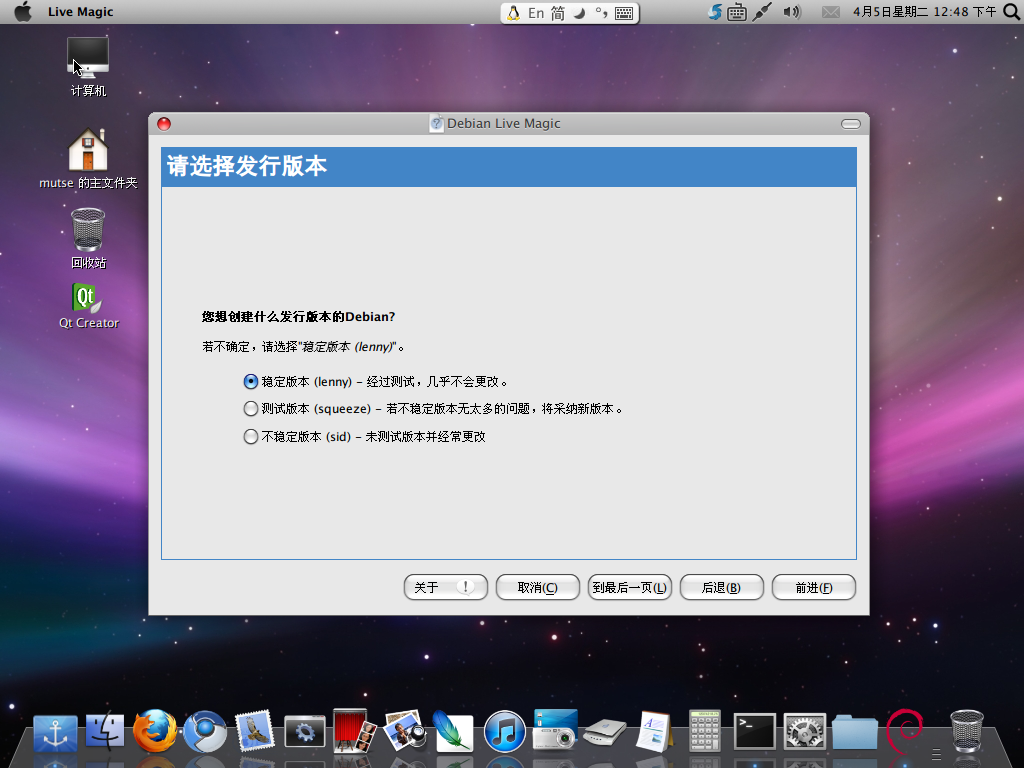Open the Live Magic application menu

(80, 12)
